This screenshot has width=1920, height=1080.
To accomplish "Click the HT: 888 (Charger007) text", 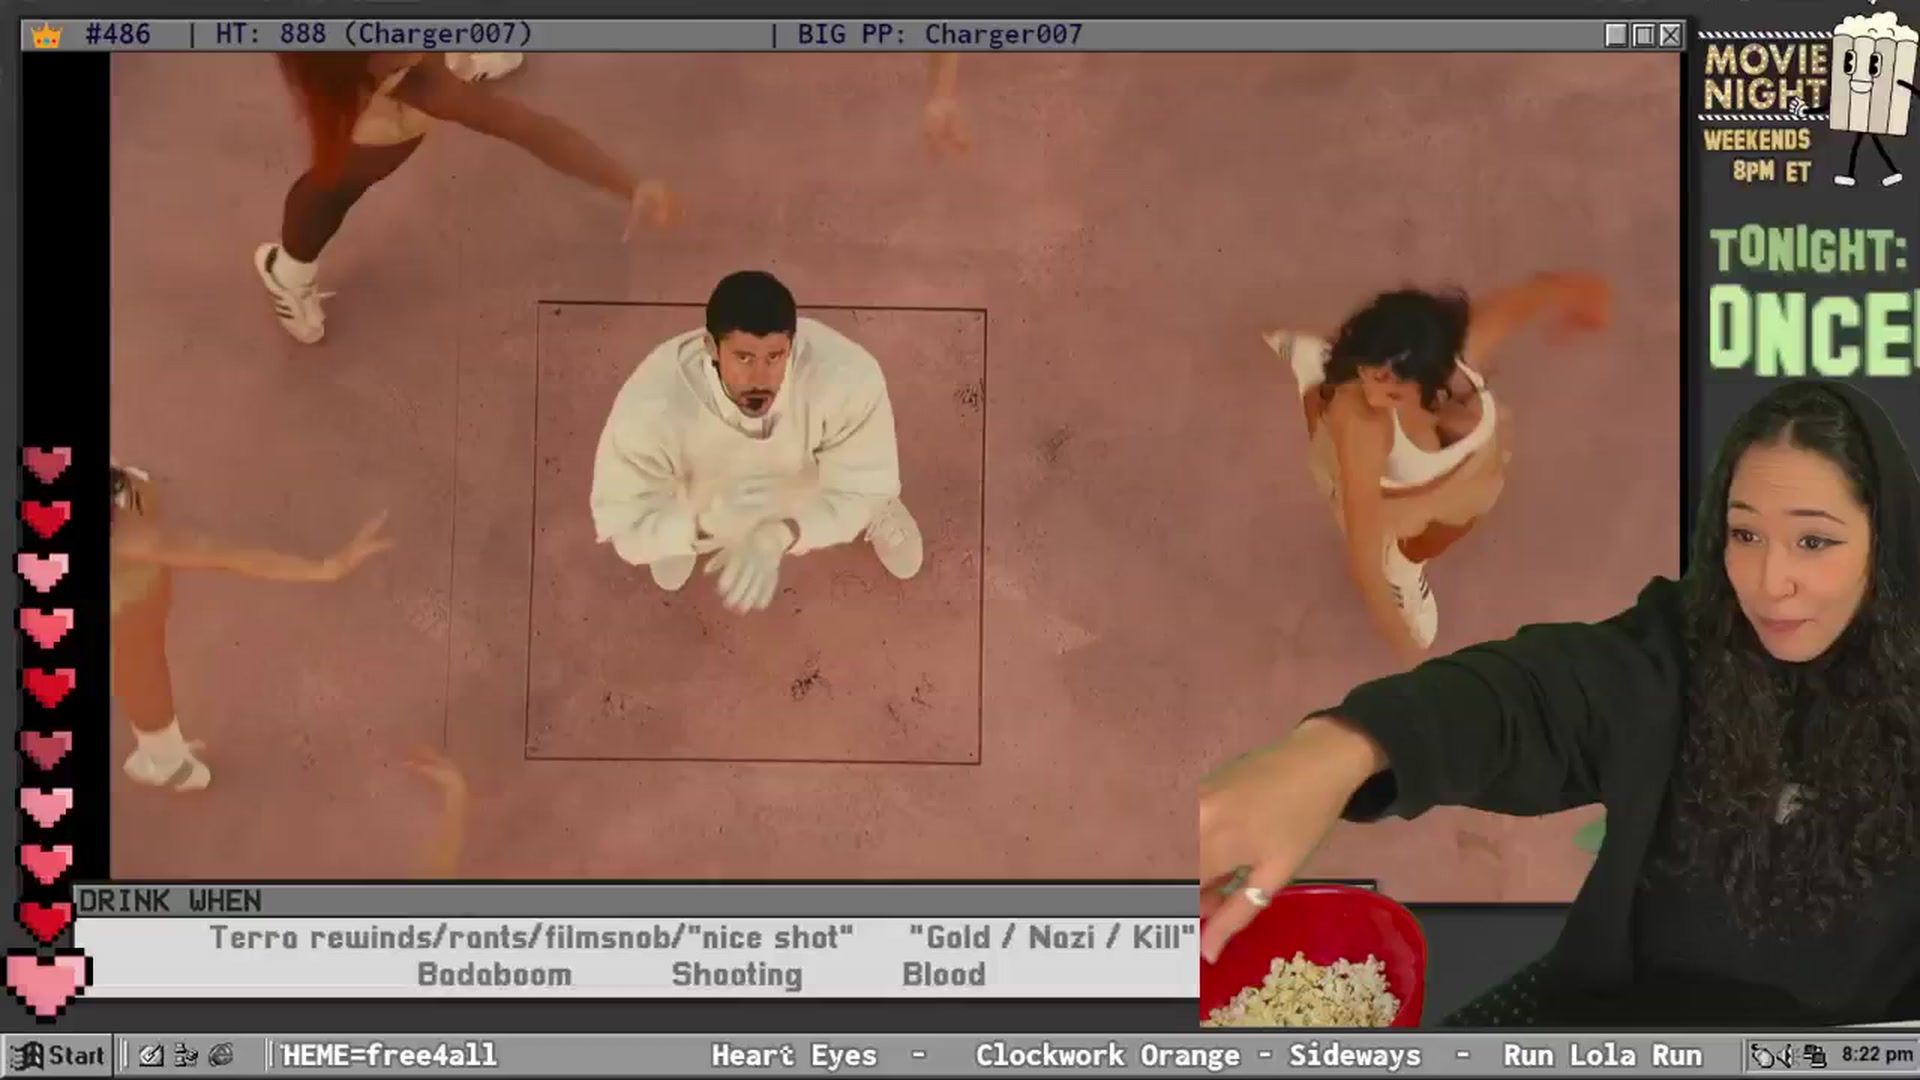I will coord(374,34).
